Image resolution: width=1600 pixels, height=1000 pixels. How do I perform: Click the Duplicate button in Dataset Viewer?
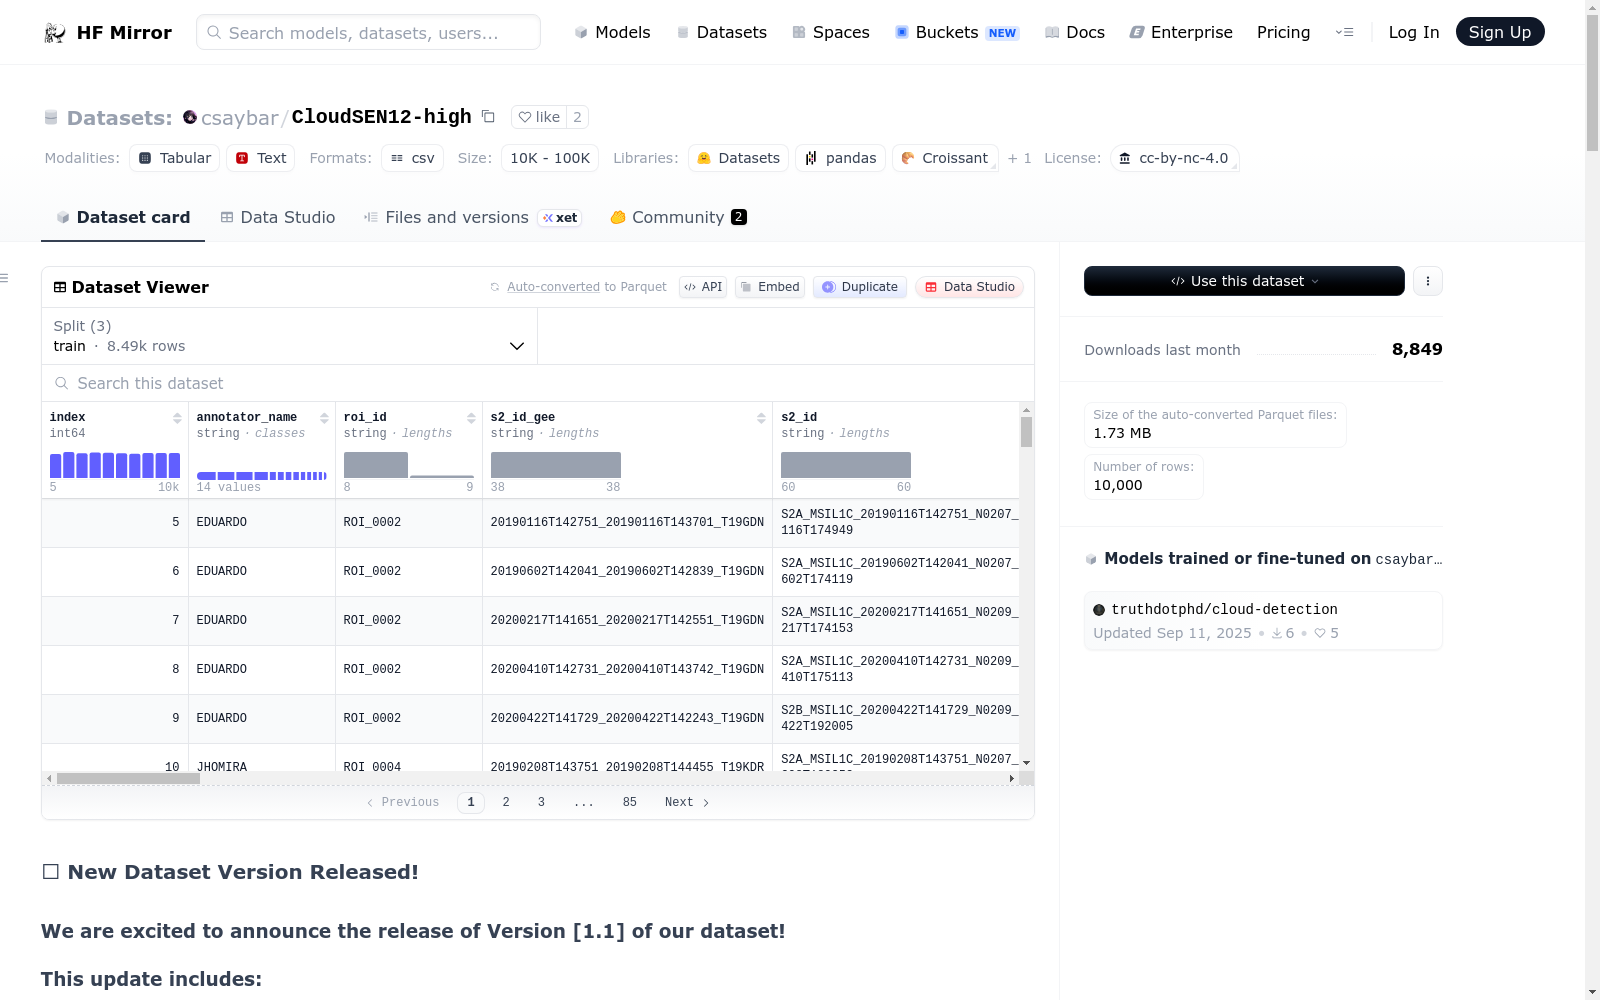[x=860, y=287]
